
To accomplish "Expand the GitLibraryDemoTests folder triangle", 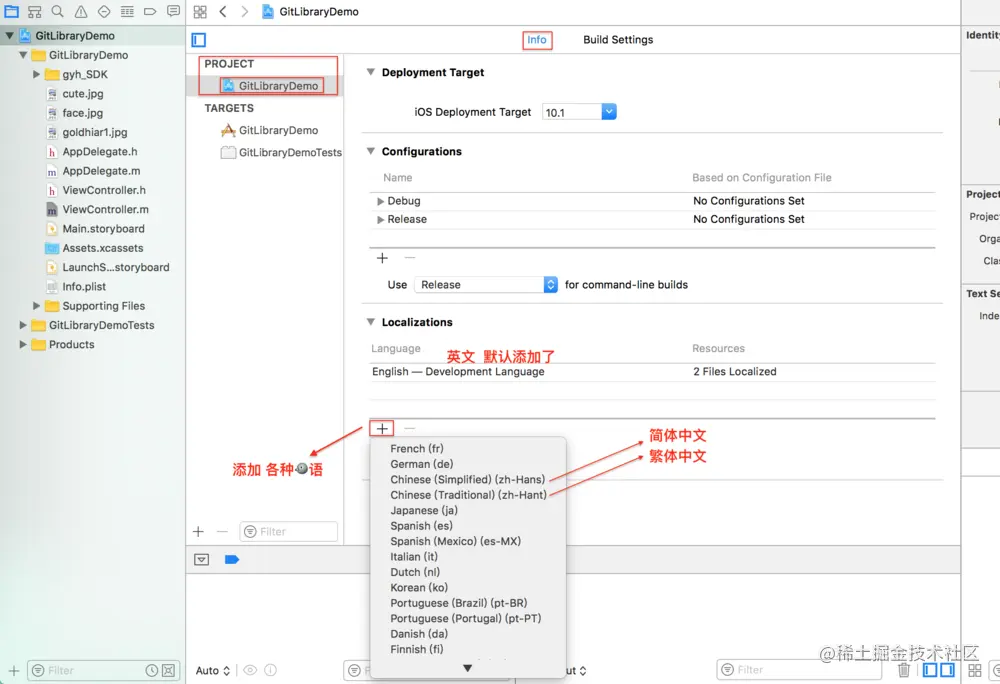I will tap(23, 325).
